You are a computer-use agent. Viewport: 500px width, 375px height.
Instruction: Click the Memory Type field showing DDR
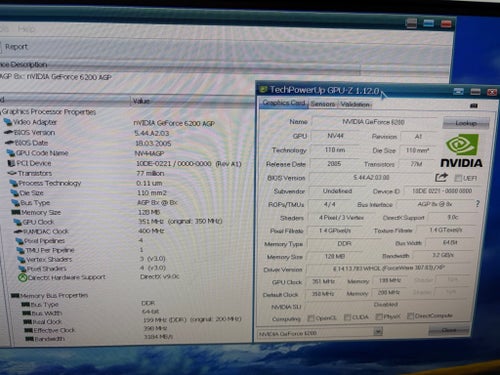coord(344,244)
